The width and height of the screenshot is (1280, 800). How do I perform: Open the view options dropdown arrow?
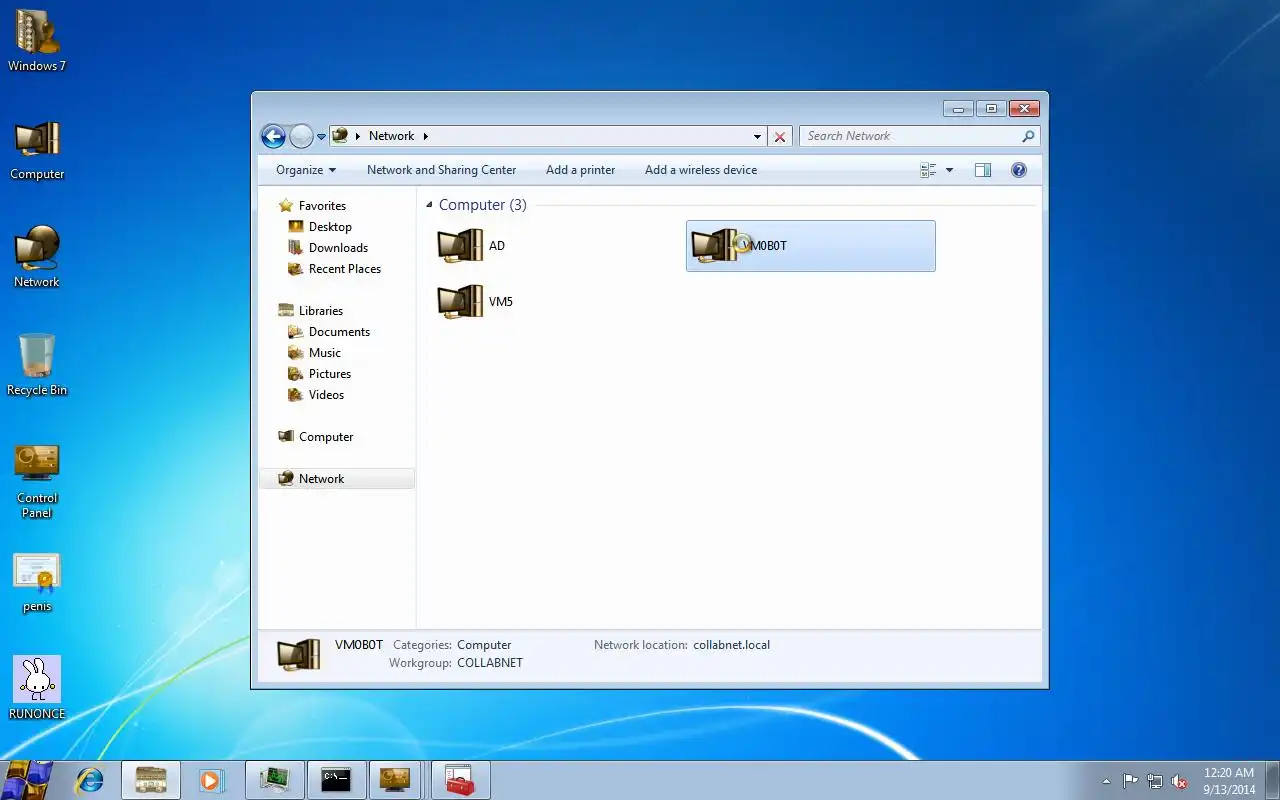coord(949,170)
